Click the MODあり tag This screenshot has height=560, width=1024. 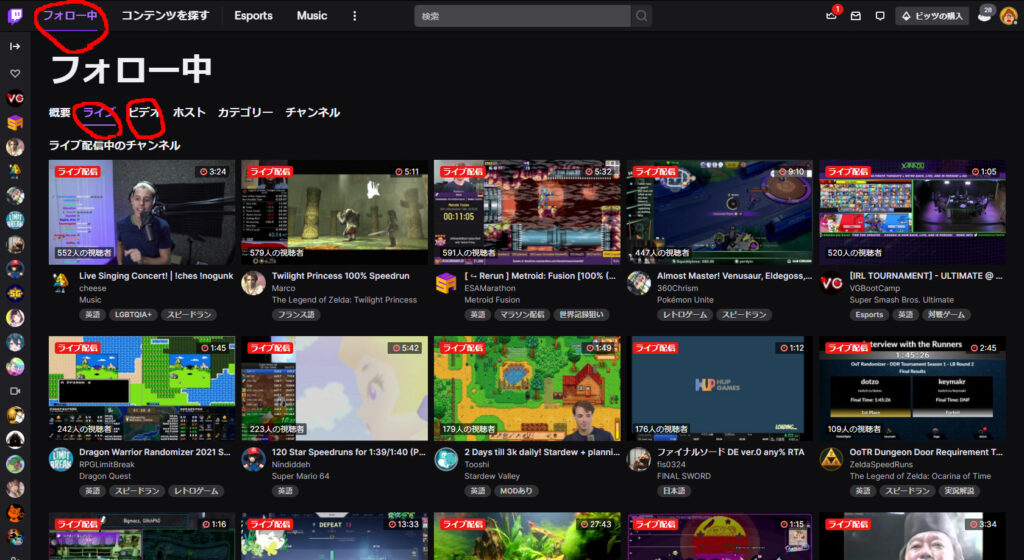click(516, 491)
